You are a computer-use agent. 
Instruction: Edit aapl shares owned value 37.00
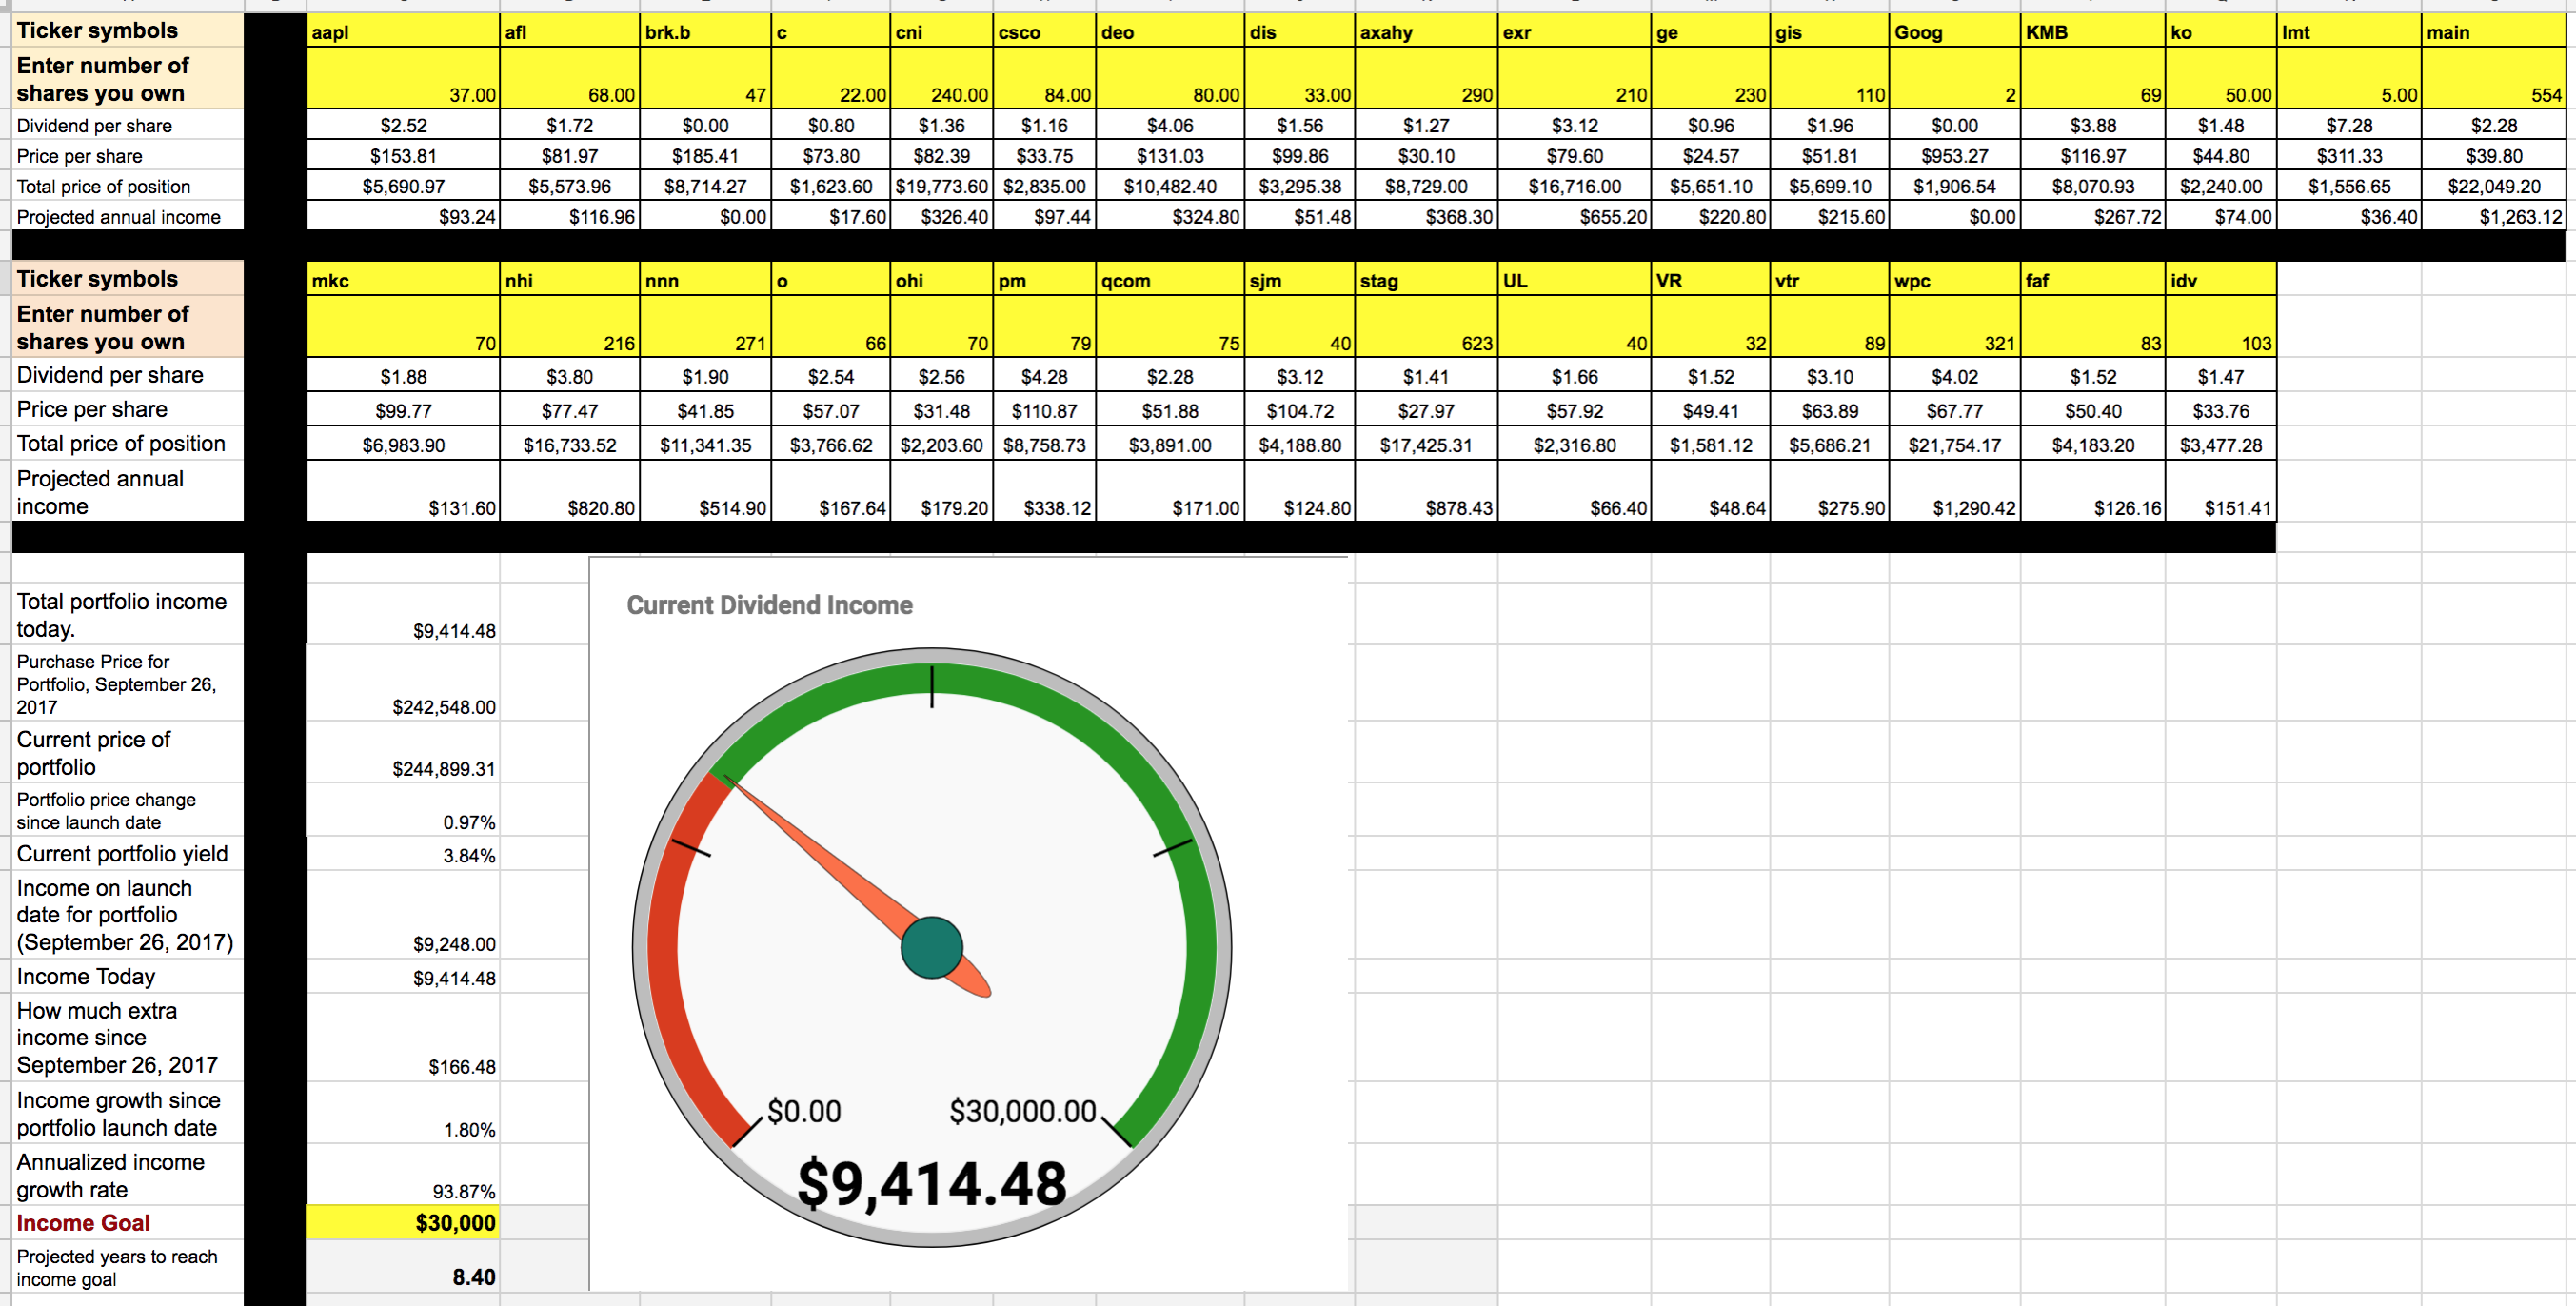pyautogui.click(x=402, y=78)
